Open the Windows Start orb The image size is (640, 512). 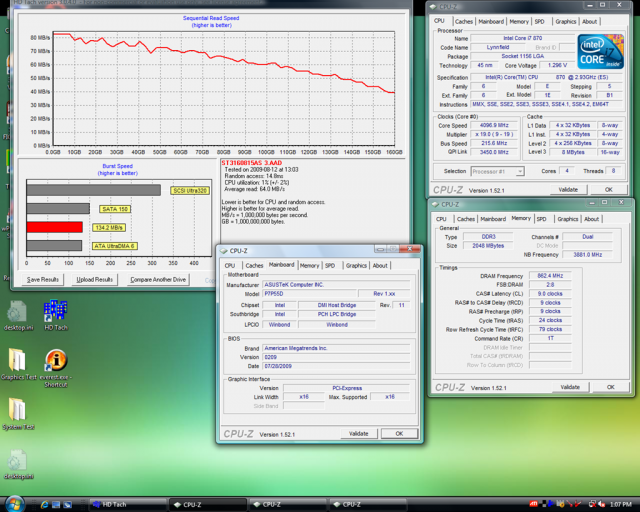pos(14,505)
